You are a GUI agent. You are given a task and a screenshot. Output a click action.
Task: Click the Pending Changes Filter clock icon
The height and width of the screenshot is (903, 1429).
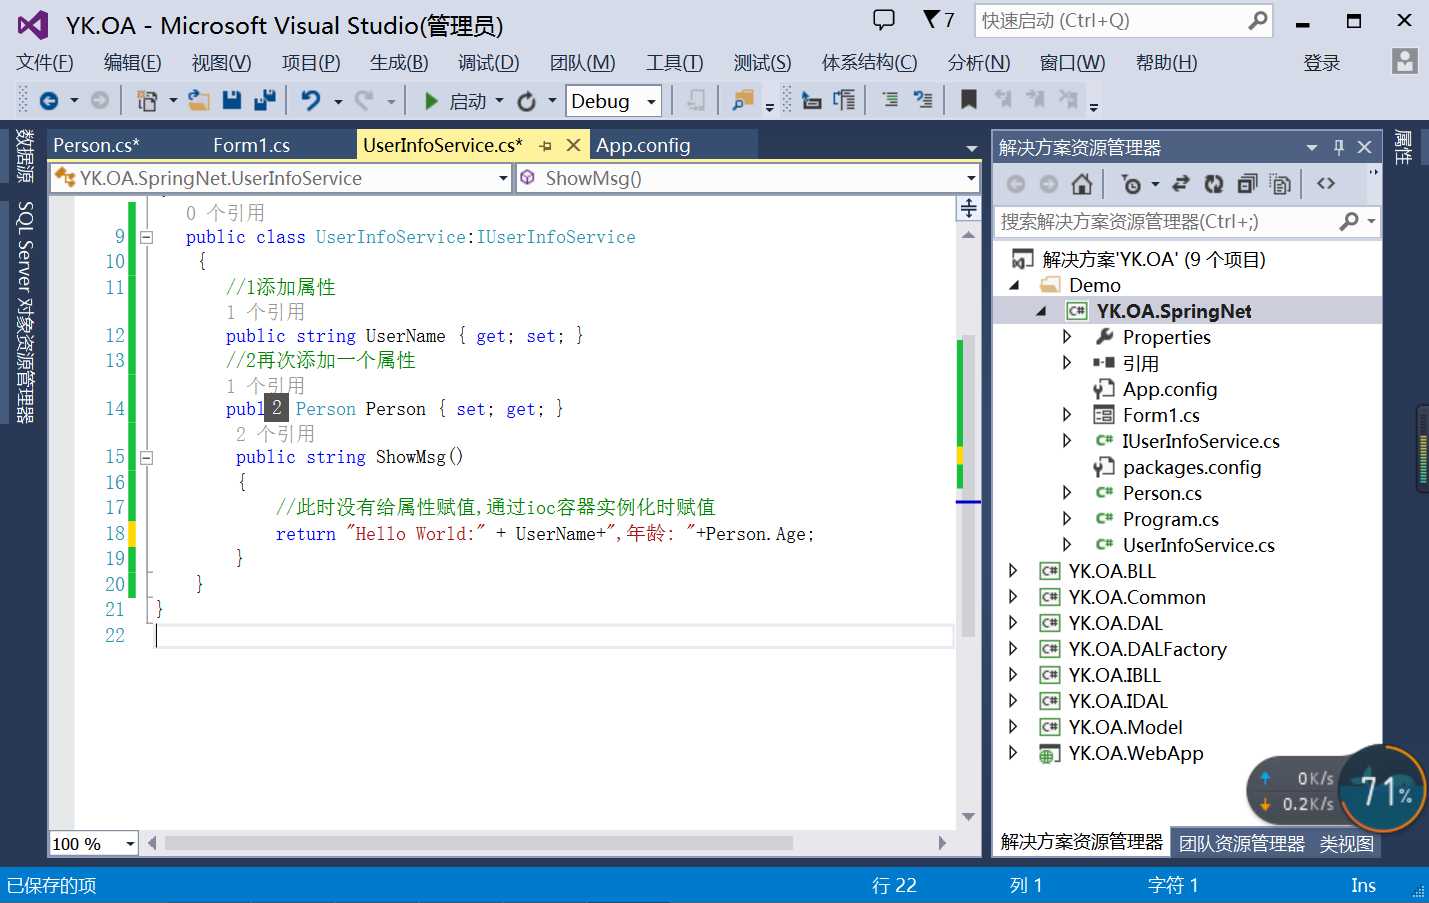(1131, 184)
